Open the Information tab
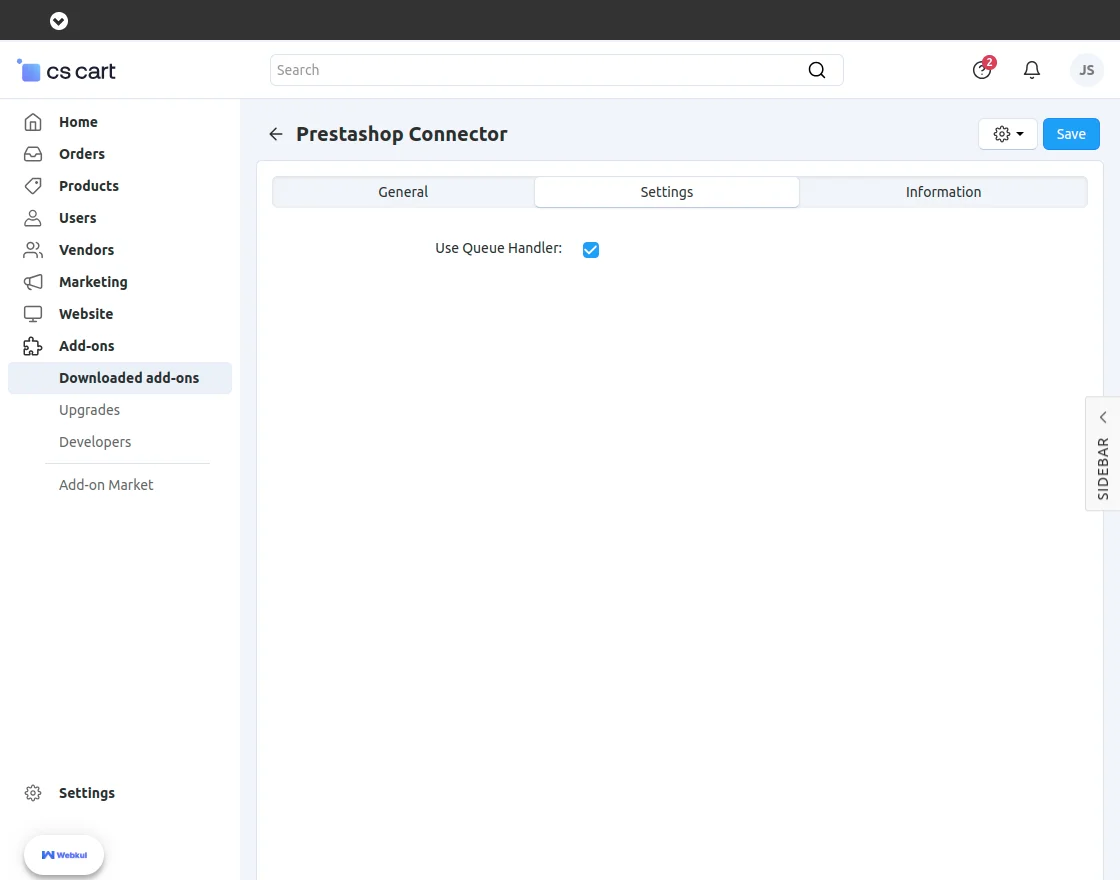Viewport: 1120px width, 880px height. pos(943,191)
